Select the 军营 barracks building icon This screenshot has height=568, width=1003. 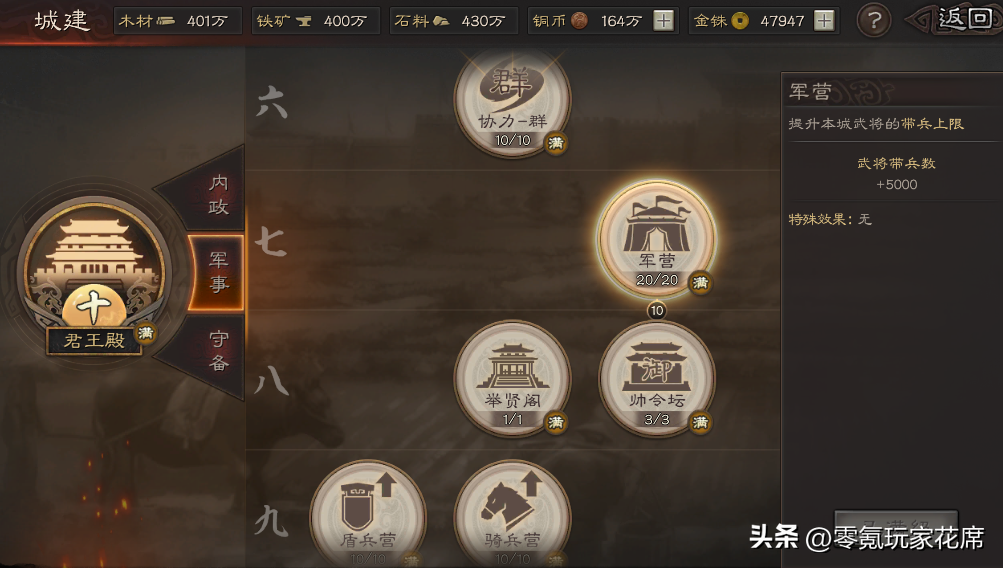point(657,241)
